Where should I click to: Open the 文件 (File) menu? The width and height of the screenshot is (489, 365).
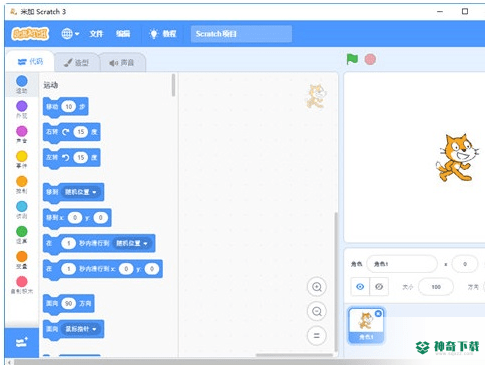96,34
